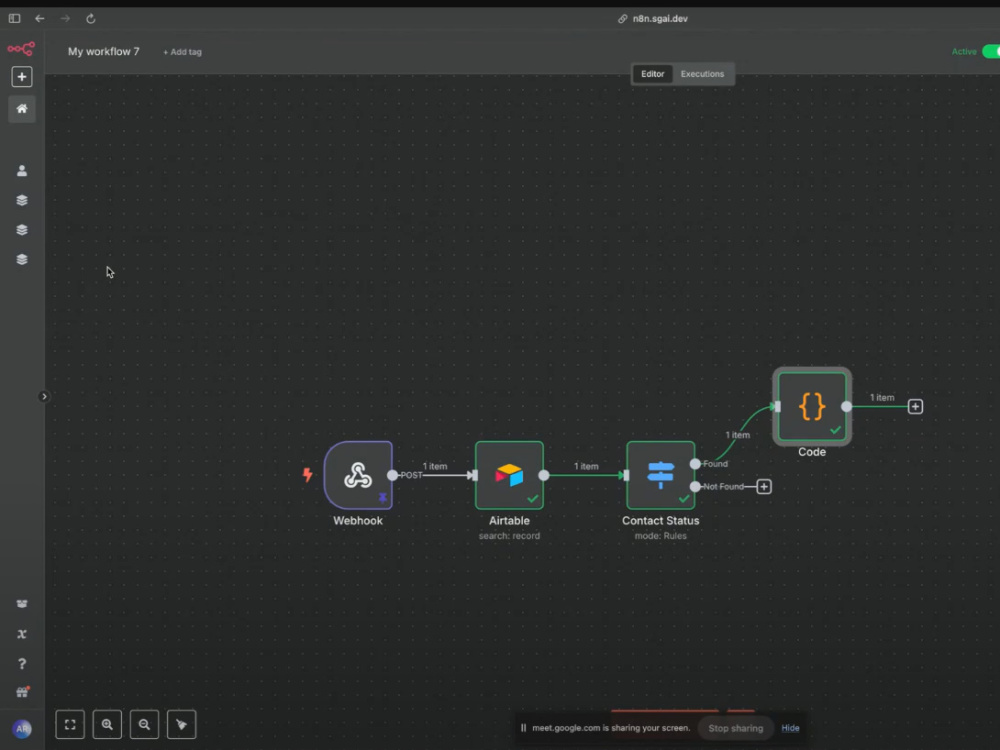Select the Webhook node
The height and width of the screenshot is (750, 1000).
[x=358, y=475]
